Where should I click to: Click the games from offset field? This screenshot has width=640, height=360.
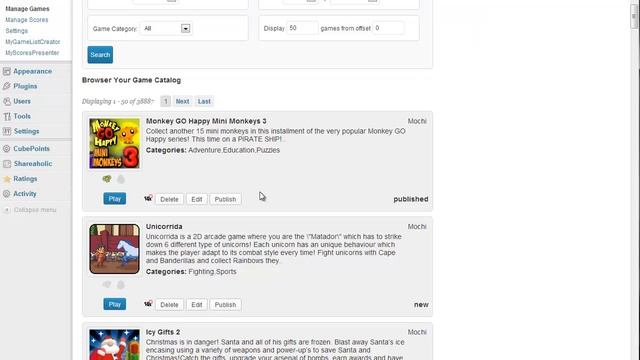[389, 28]
